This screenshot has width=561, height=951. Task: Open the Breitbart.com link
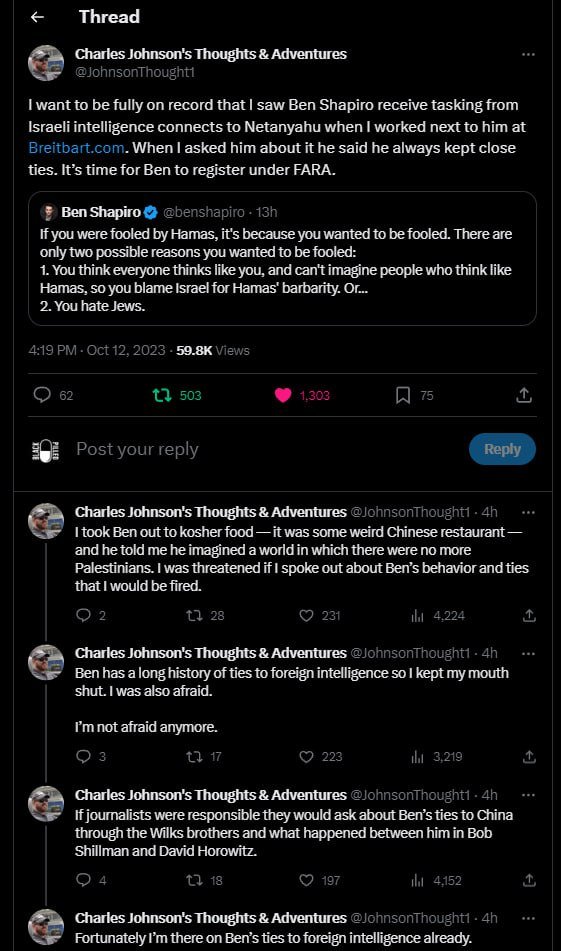(x=76, y=148)
